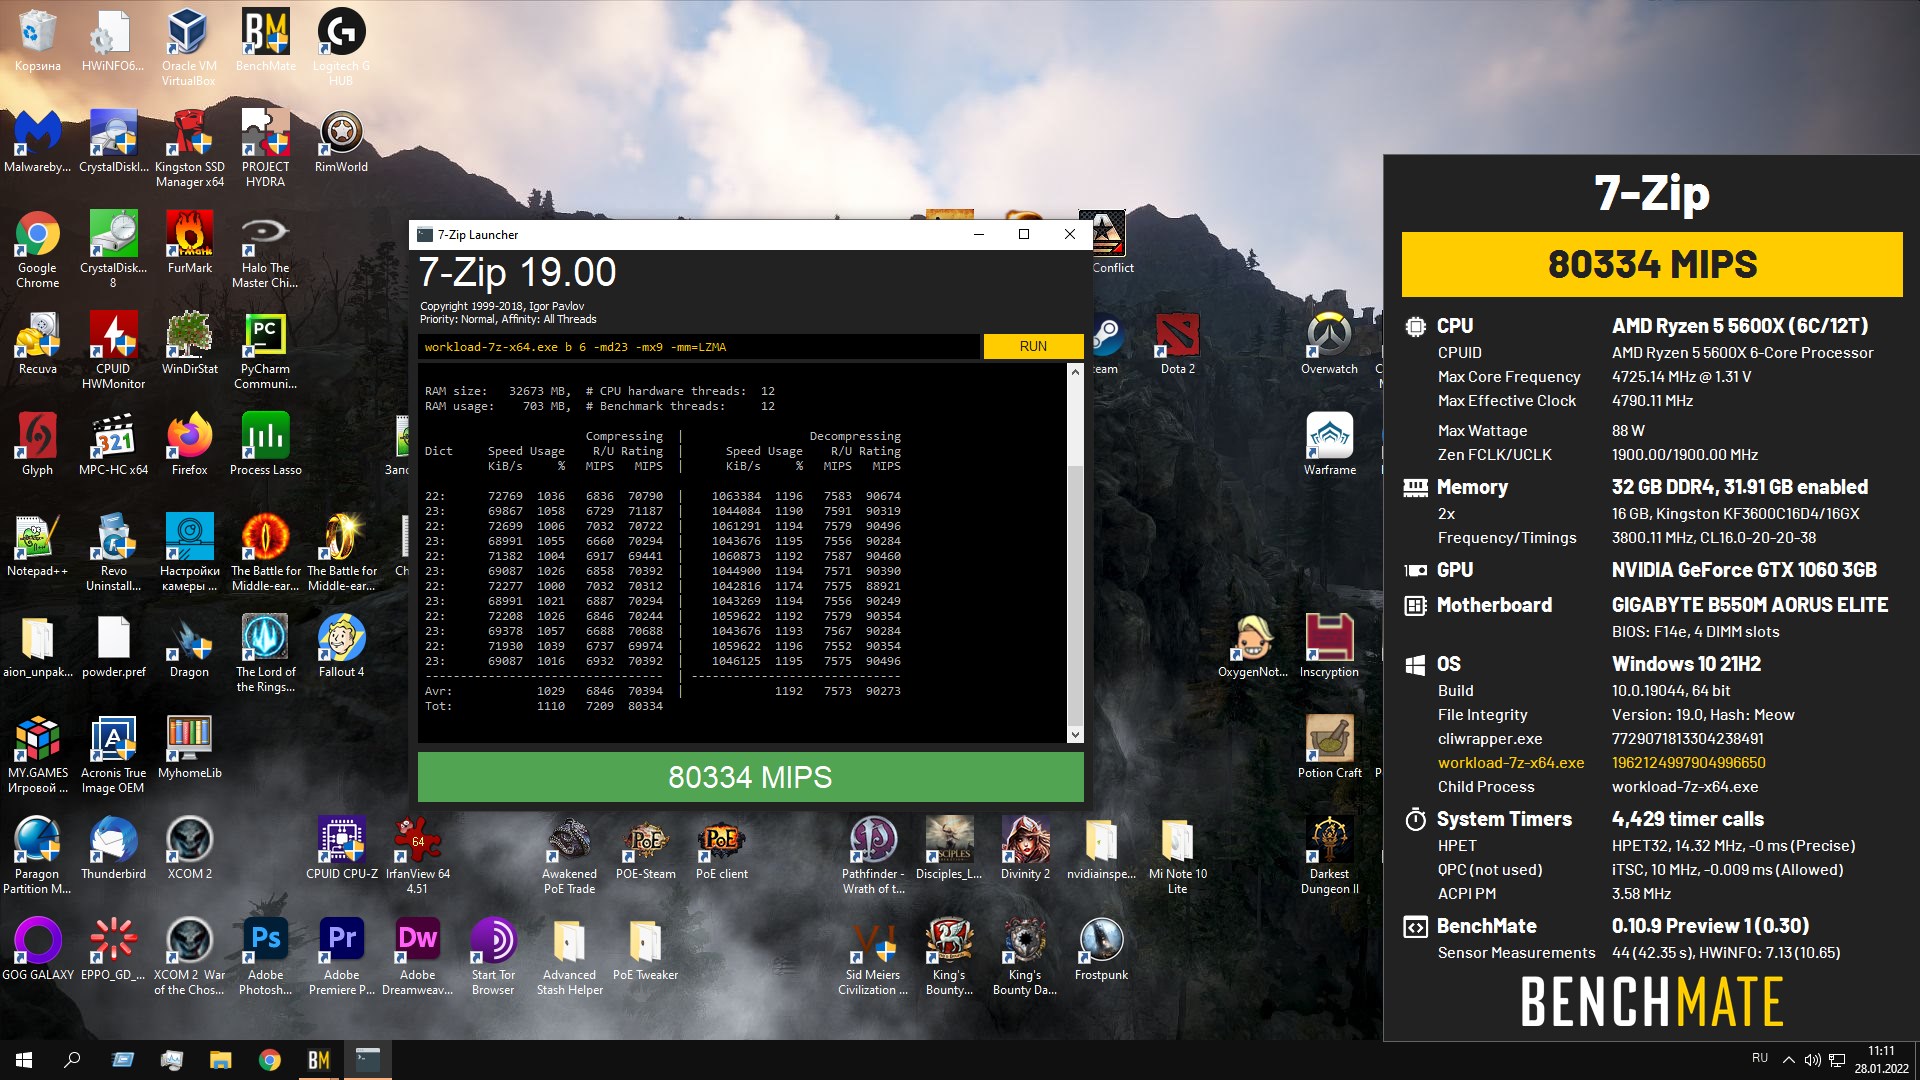Screen dimensions: 1920x1080
Task: Click the yellow 80334 MIPS score in BenchMate
Action: click(x=1651, y=264)
